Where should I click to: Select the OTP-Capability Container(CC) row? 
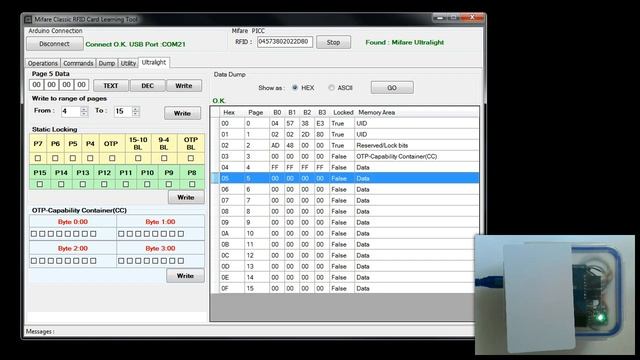(345, 156)
